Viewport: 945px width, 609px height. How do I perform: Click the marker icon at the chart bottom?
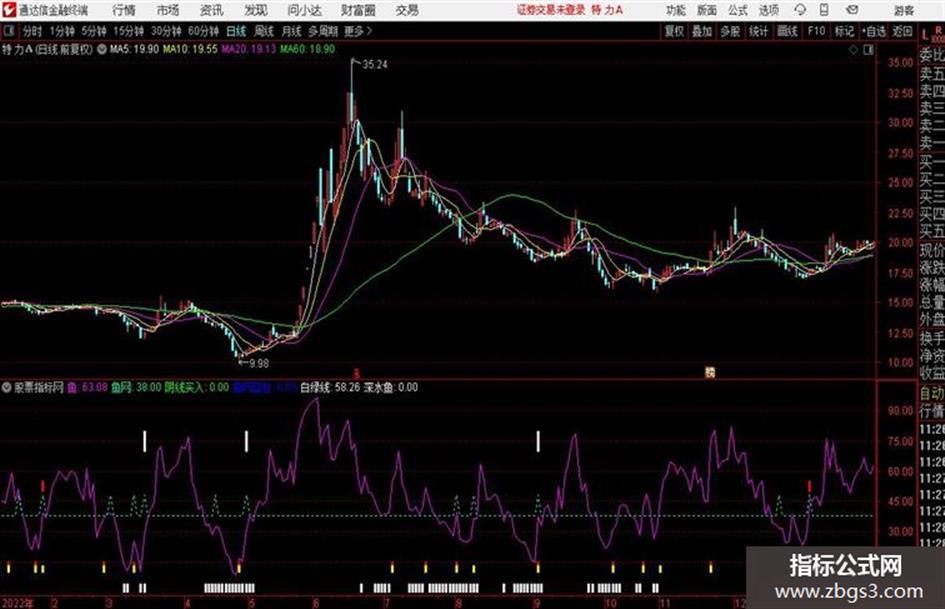click(710, 372)
